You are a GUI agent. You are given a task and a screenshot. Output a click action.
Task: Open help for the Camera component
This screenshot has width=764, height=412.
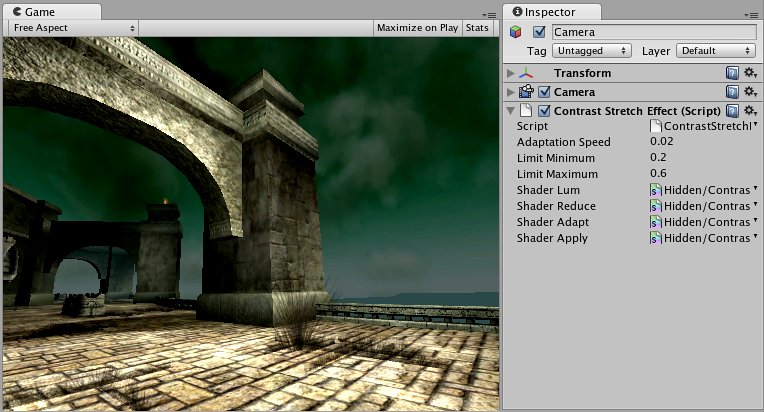click(x=732, y=92)
